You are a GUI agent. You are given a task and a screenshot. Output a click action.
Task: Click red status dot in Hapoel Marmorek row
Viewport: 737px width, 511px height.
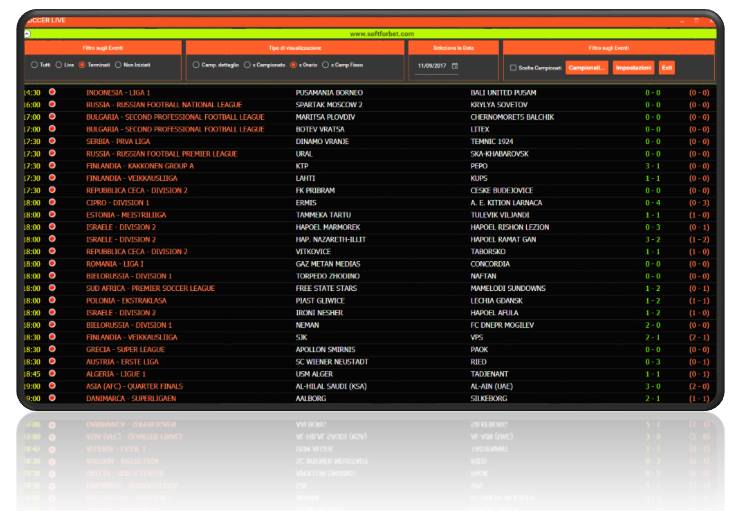[x=52, y=227]
